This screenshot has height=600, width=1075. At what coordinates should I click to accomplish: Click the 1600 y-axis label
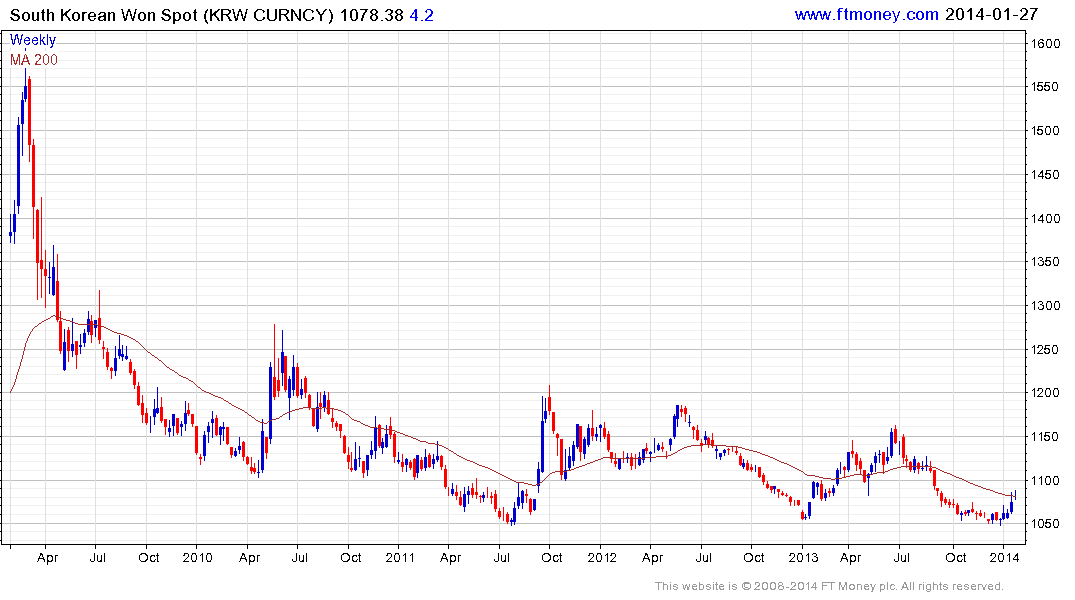[1046, 43]
